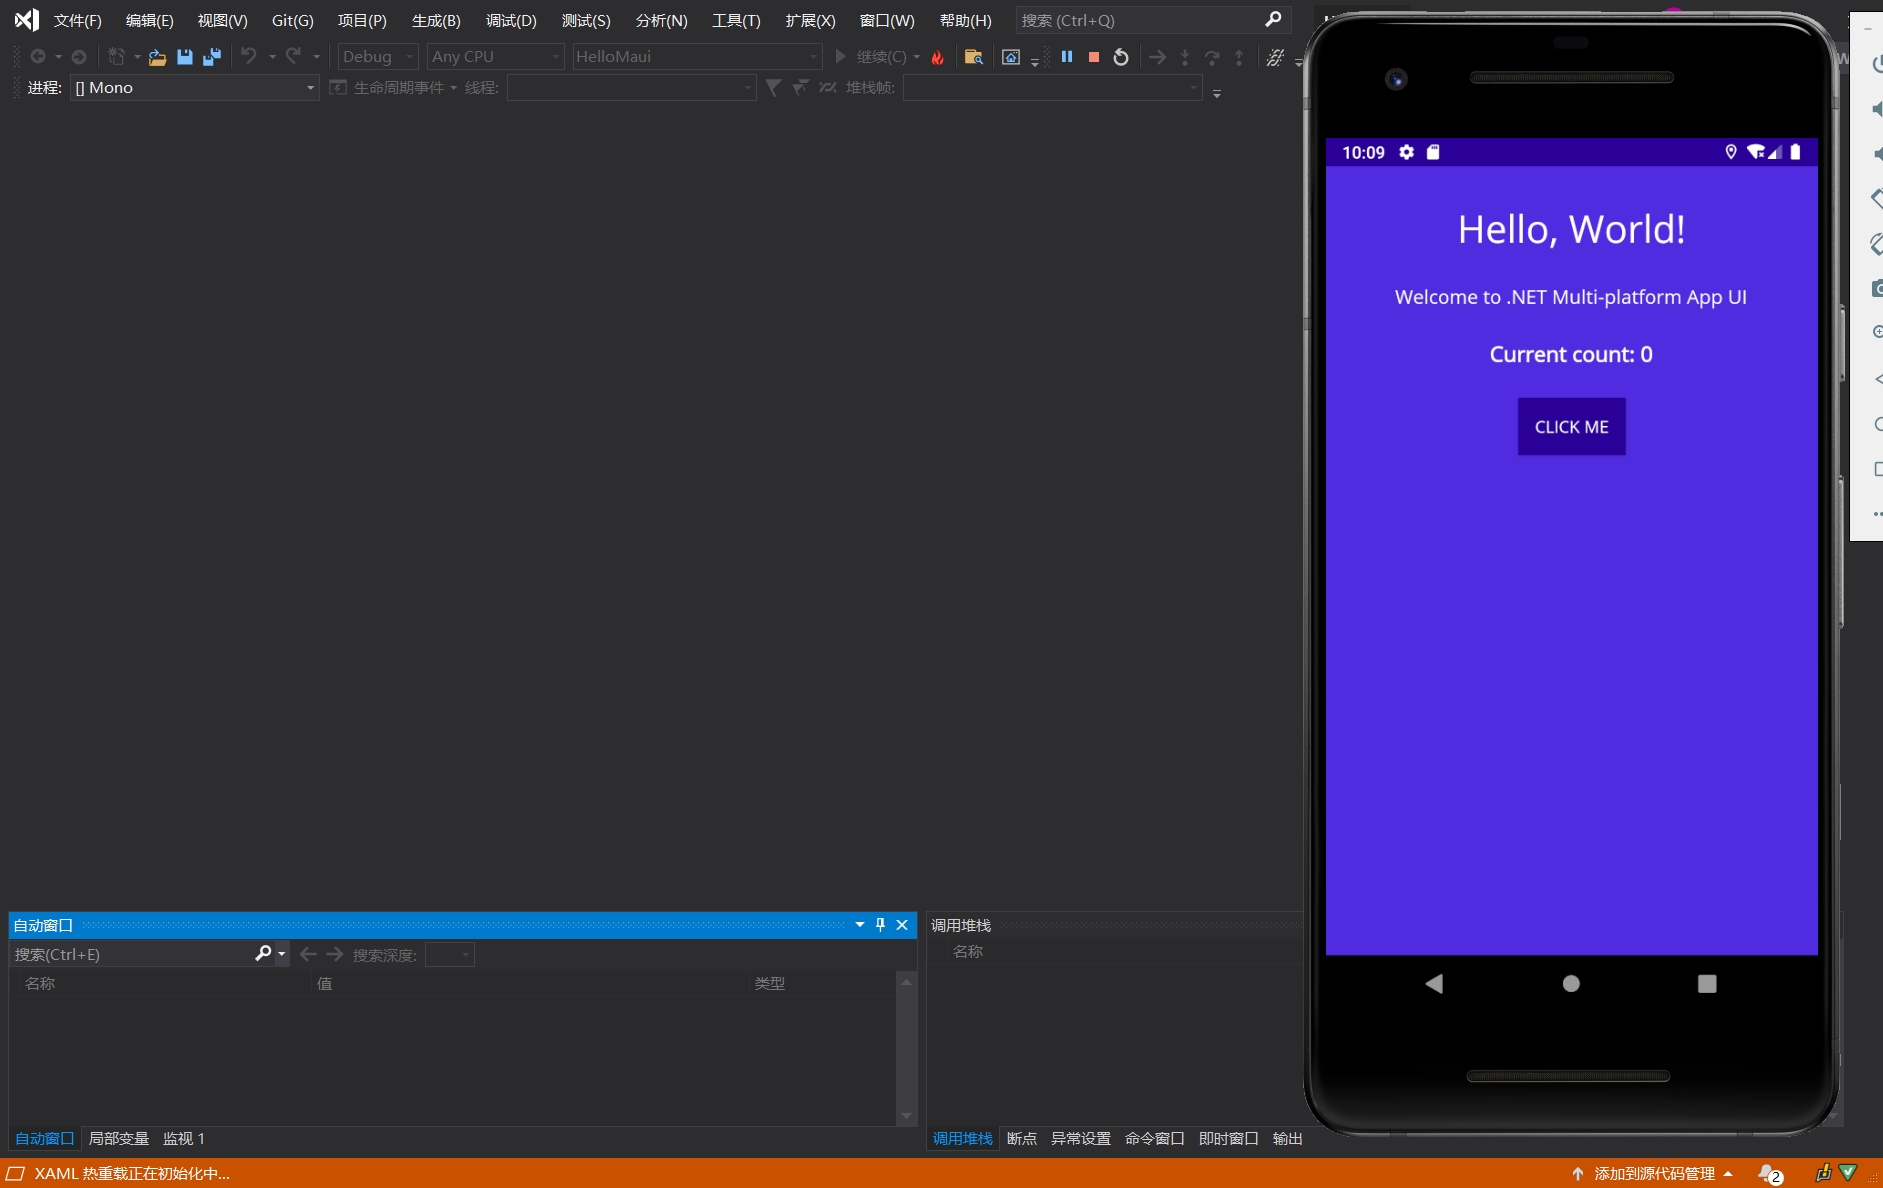The height and width of the screenshot is (1188, 1883).
Task: Open the stack frame combo box
Action: click(x=1053, y=88)
